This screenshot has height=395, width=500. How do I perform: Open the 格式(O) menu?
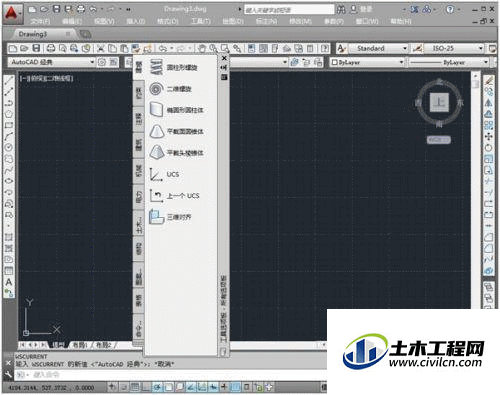tap(168, 21)
